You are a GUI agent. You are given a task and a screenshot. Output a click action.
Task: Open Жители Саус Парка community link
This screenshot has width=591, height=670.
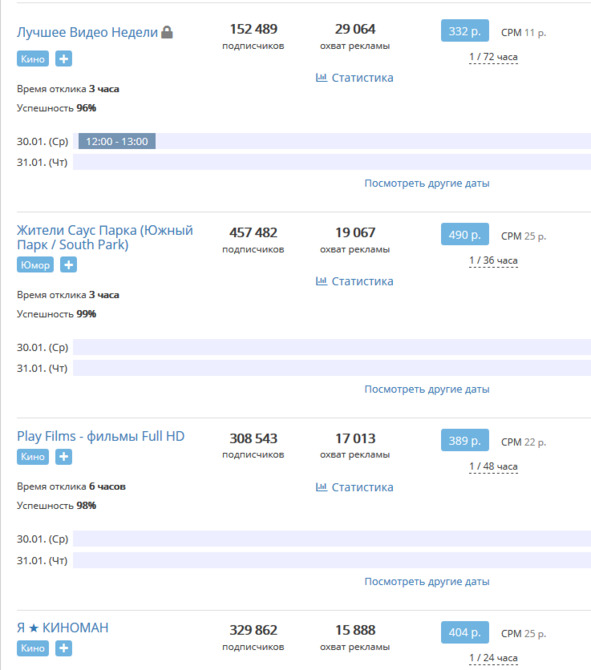[105, 237]
